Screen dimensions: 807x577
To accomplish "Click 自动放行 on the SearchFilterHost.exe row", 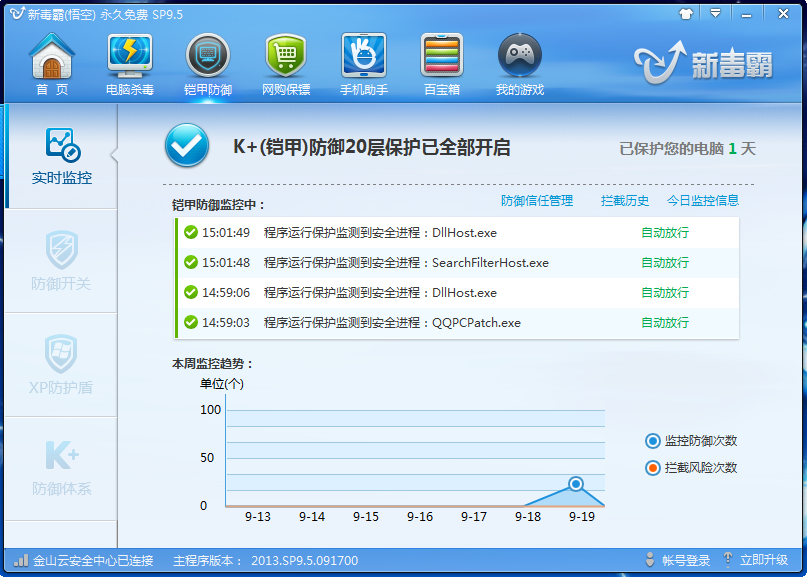I will pyautogui.click(x=665, y=263).
